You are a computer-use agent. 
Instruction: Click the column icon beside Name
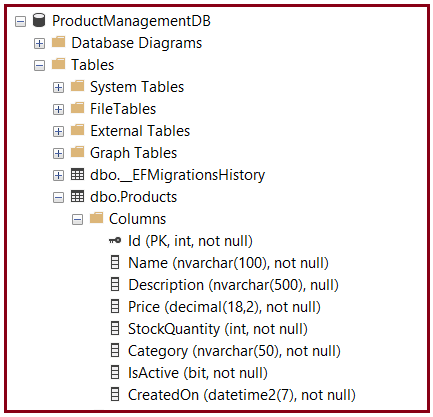(115, 262)
